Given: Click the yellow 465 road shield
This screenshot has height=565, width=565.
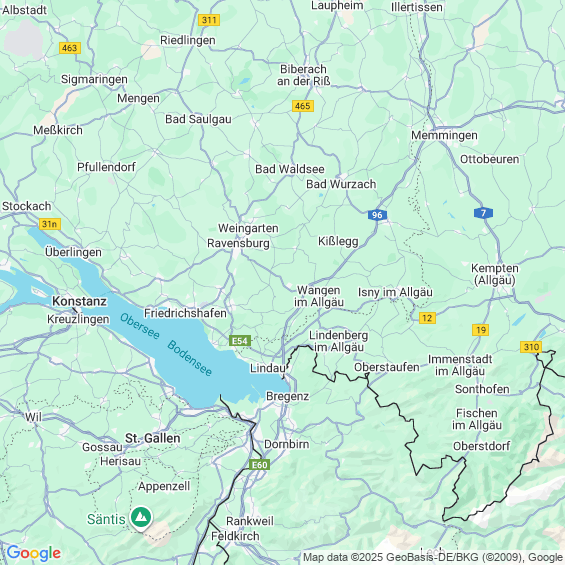Looking at the screenshot, I should click(x=303, y=106).
